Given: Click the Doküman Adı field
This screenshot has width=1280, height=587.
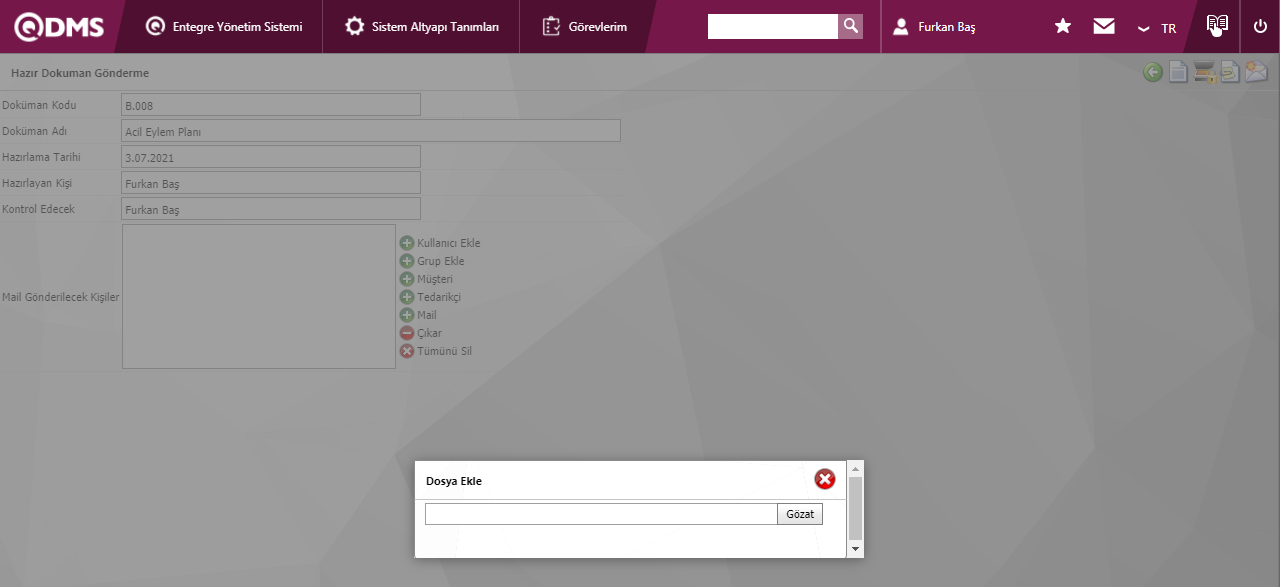Looking at the screenshot, I should (x=370, y=131).
